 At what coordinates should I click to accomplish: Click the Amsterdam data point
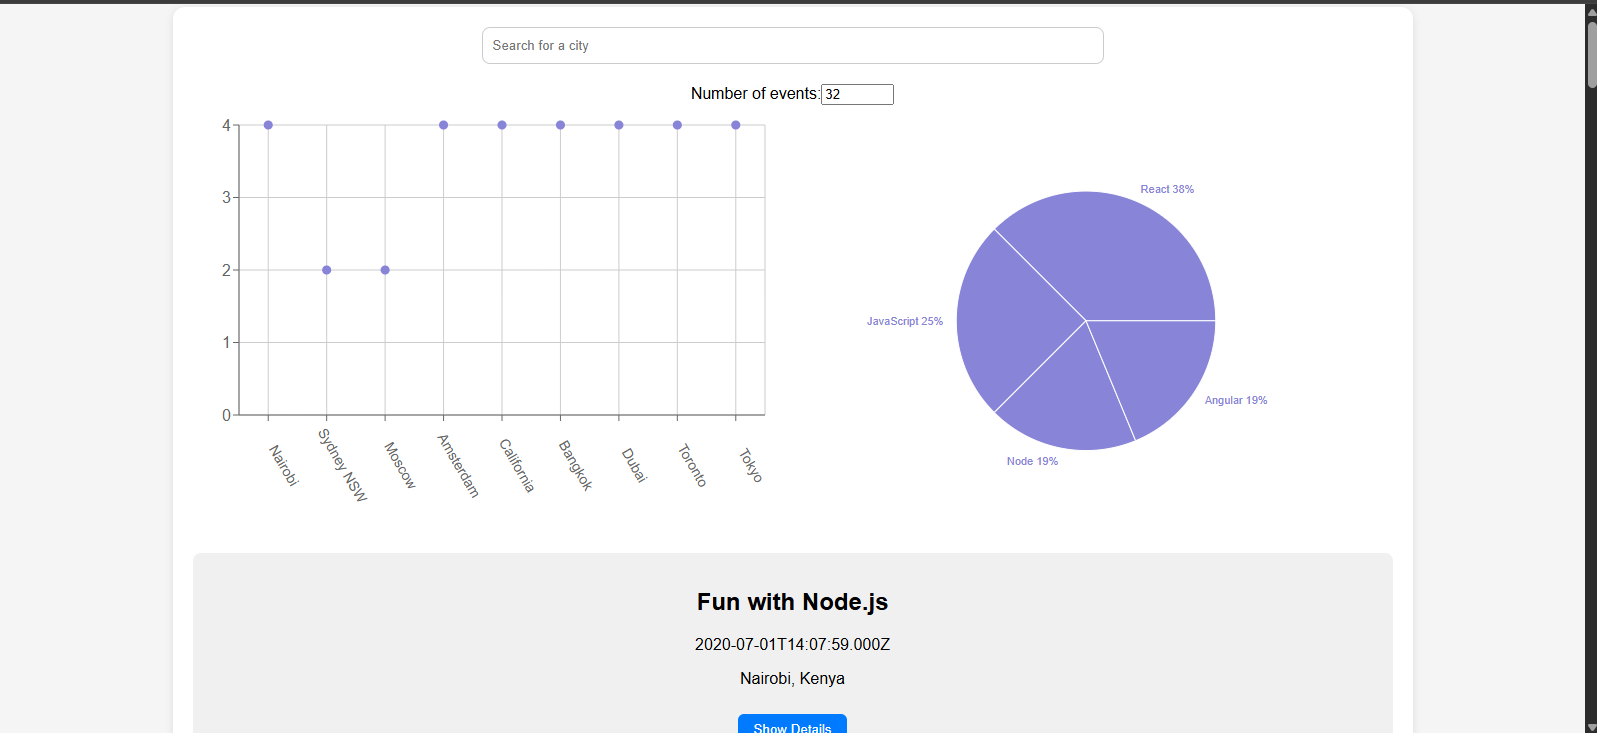point(443,125)
